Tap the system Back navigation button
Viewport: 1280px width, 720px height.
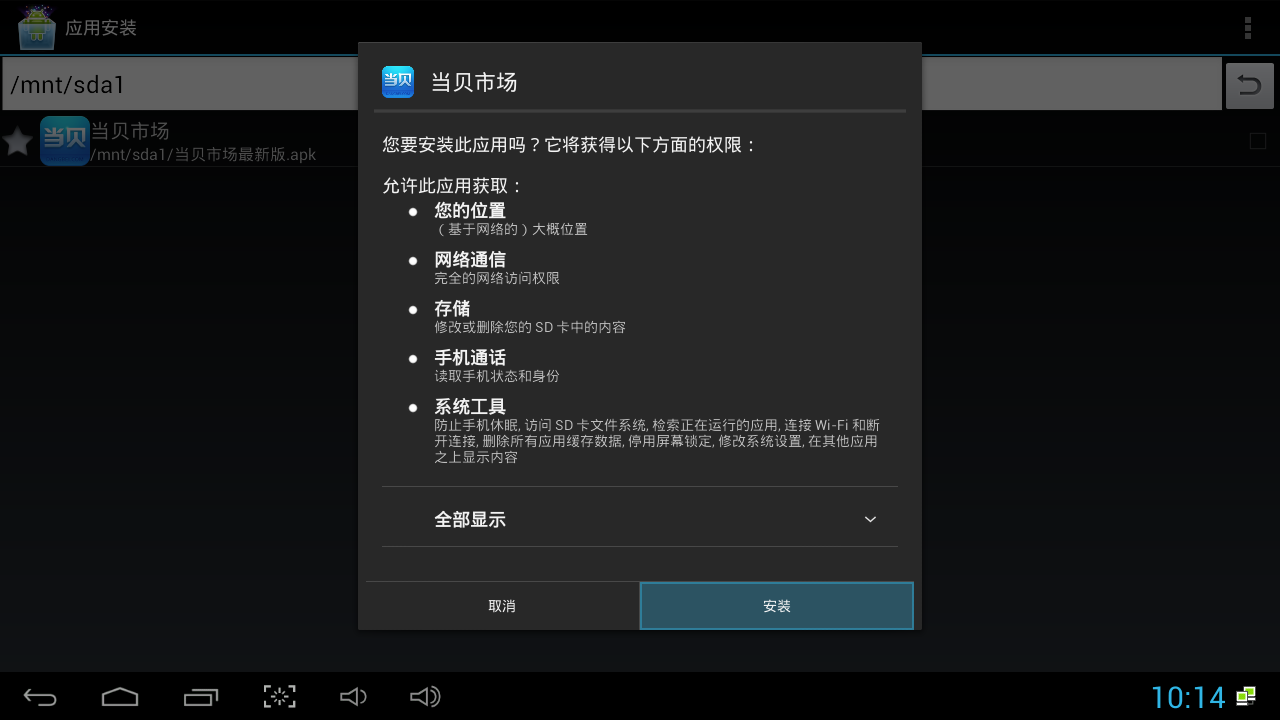click(40, 697)
